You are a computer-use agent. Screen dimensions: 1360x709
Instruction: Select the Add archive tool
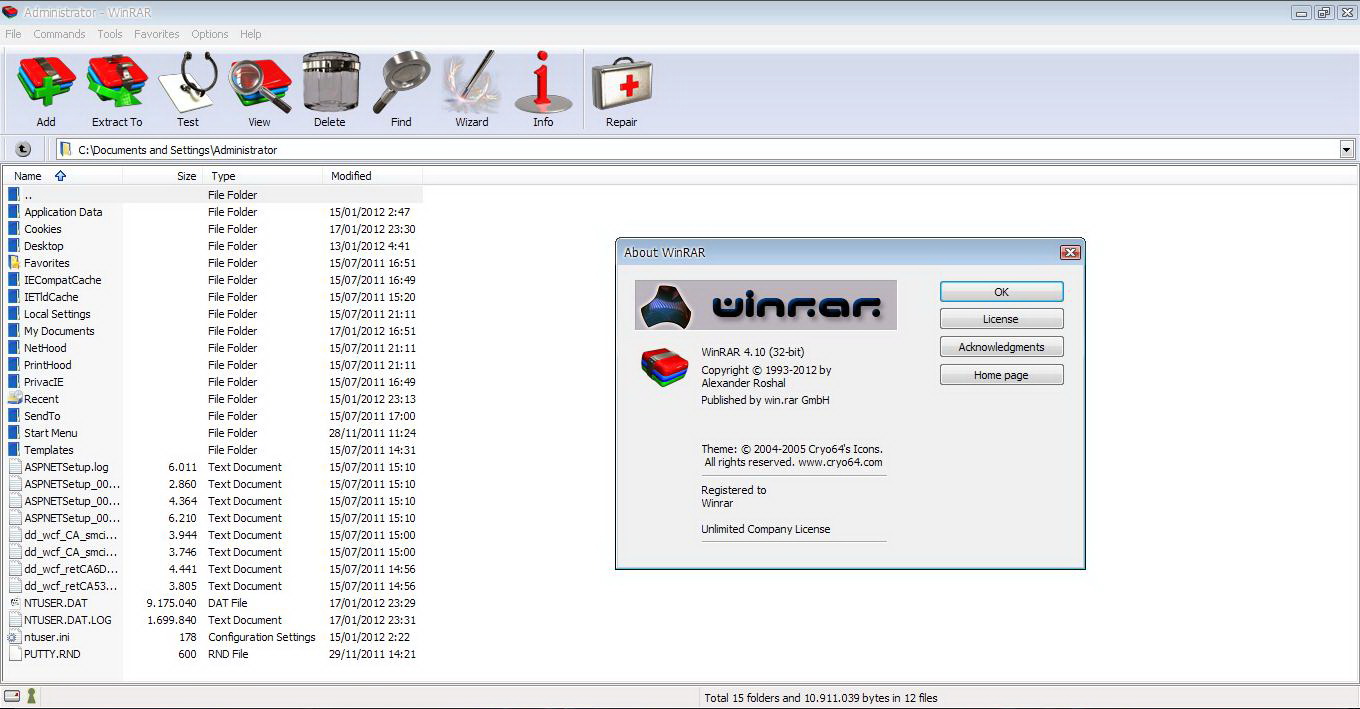click(45, 88)
